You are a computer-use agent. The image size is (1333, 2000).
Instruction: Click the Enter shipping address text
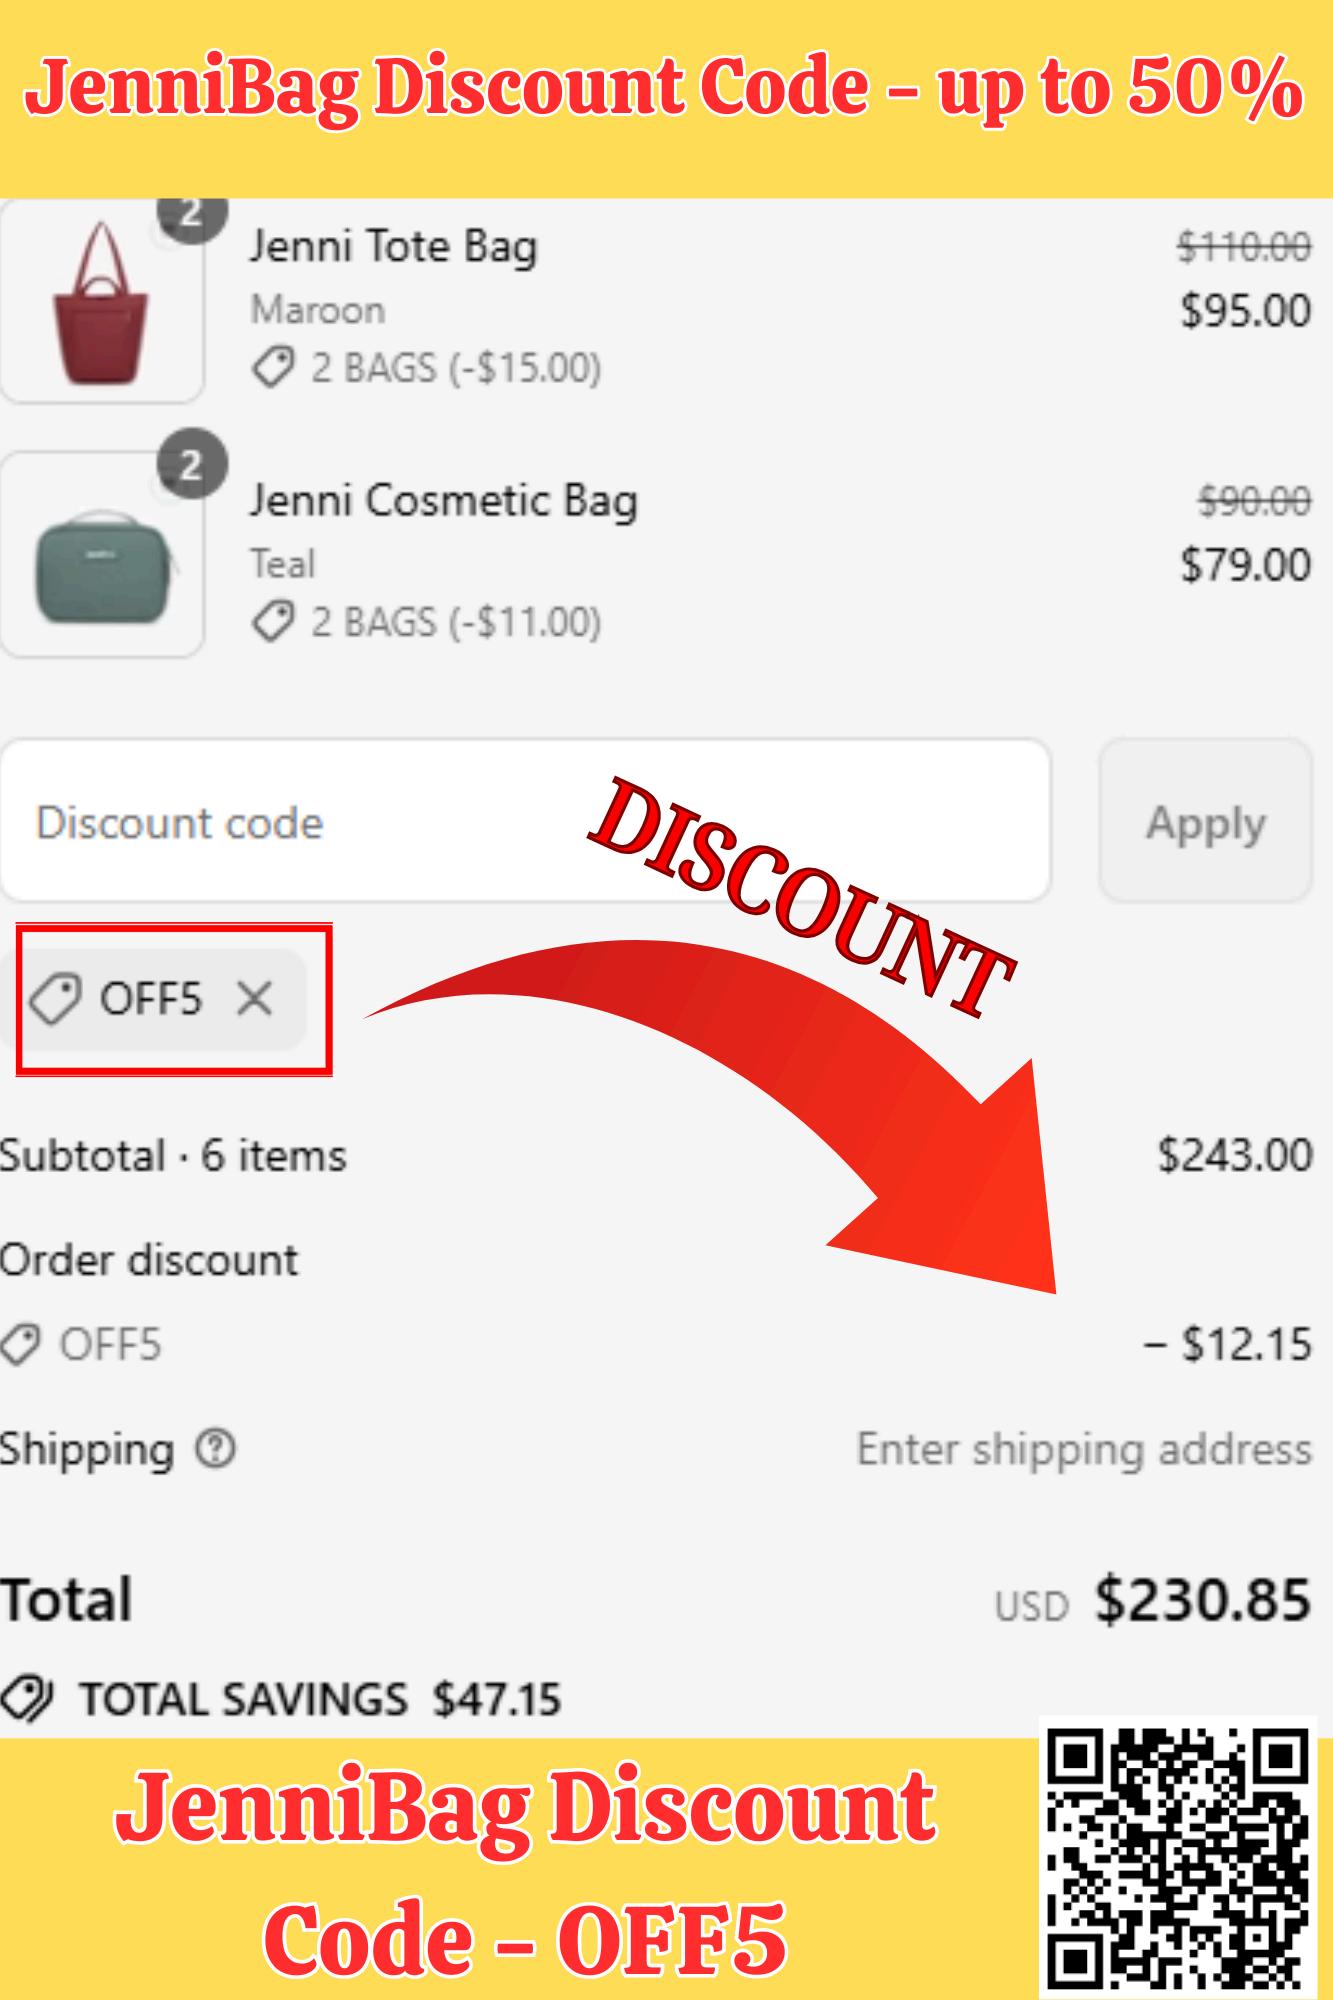coord(1083,1449)
